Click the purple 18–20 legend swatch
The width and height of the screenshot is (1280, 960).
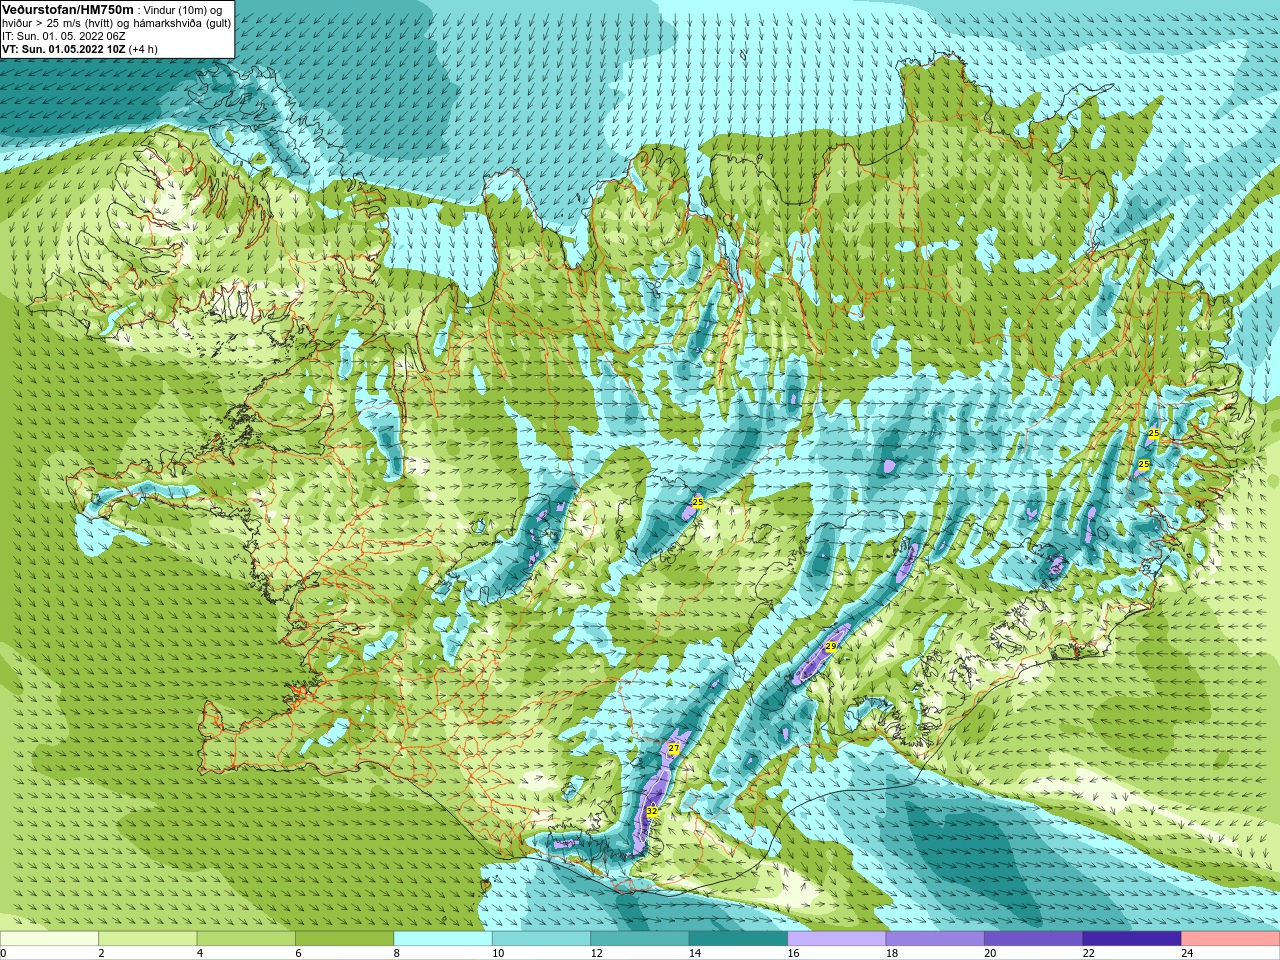pos(935,938)
